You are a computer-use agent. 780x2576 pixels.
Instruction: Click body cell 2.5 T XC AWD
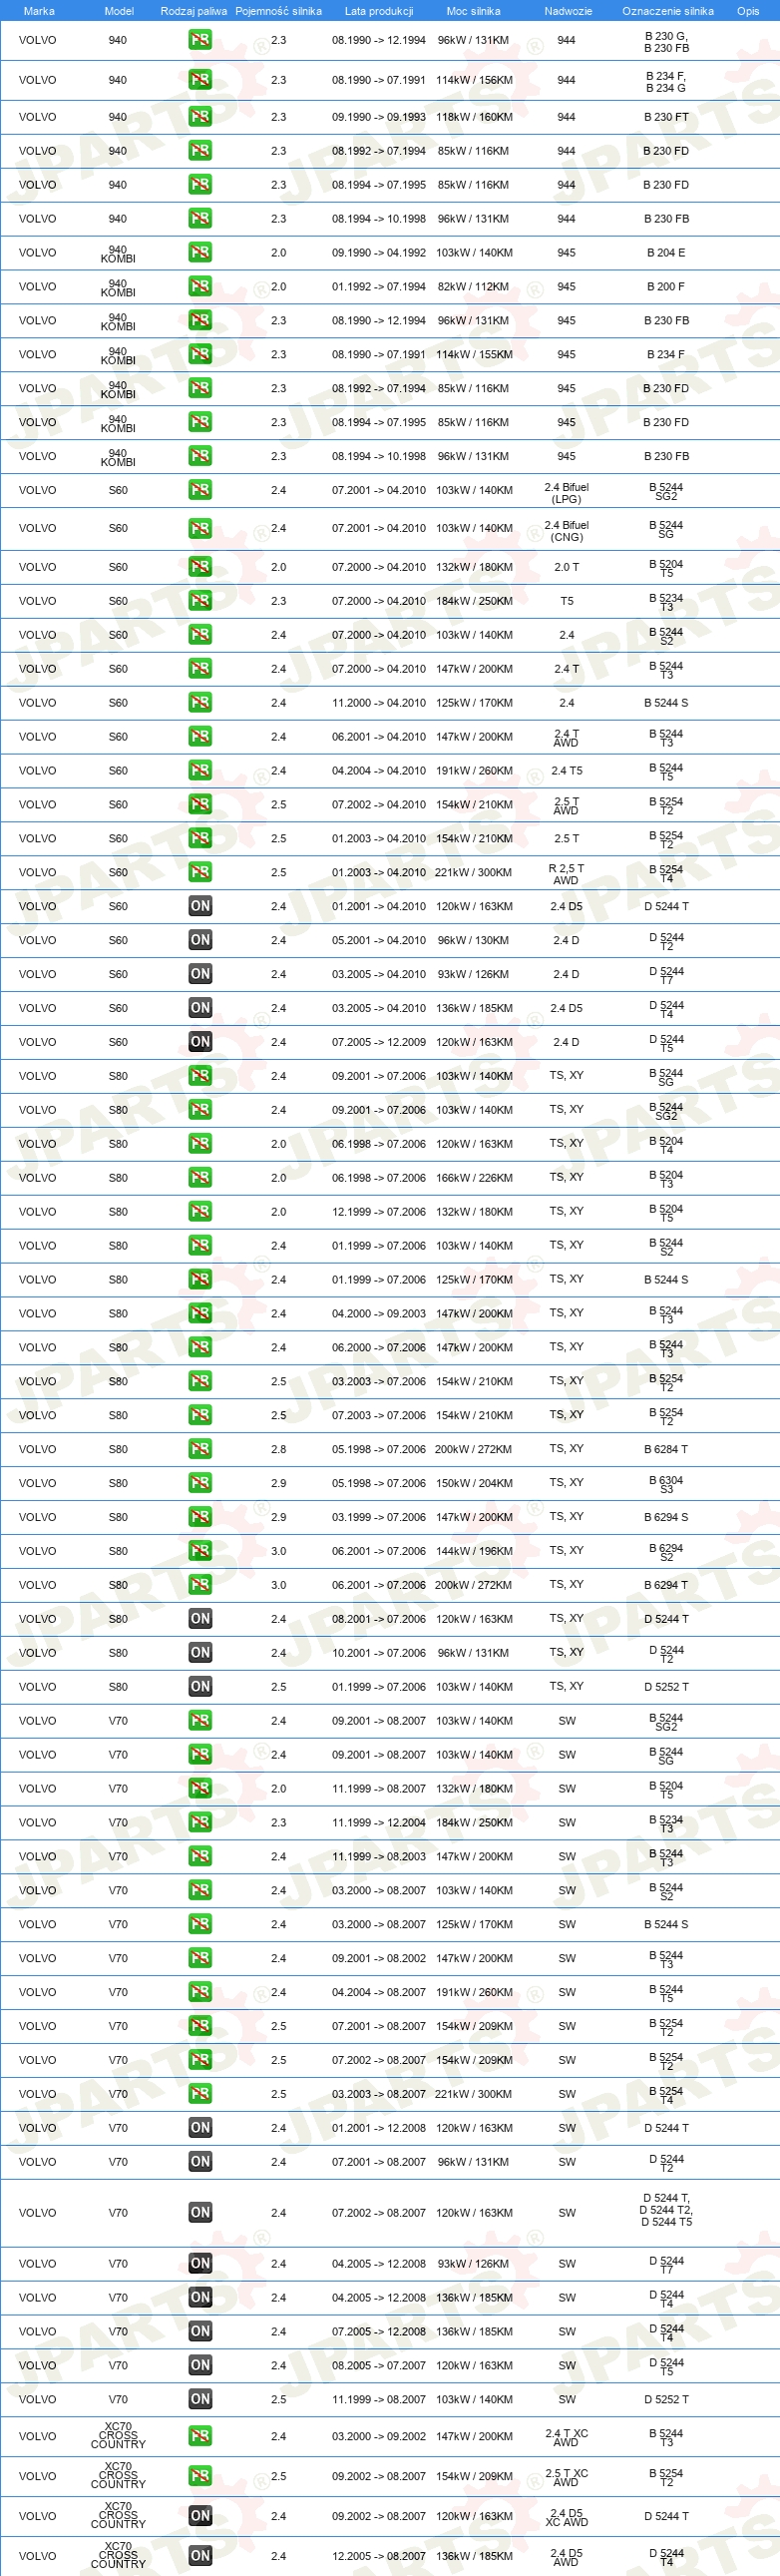[566, 2477]
